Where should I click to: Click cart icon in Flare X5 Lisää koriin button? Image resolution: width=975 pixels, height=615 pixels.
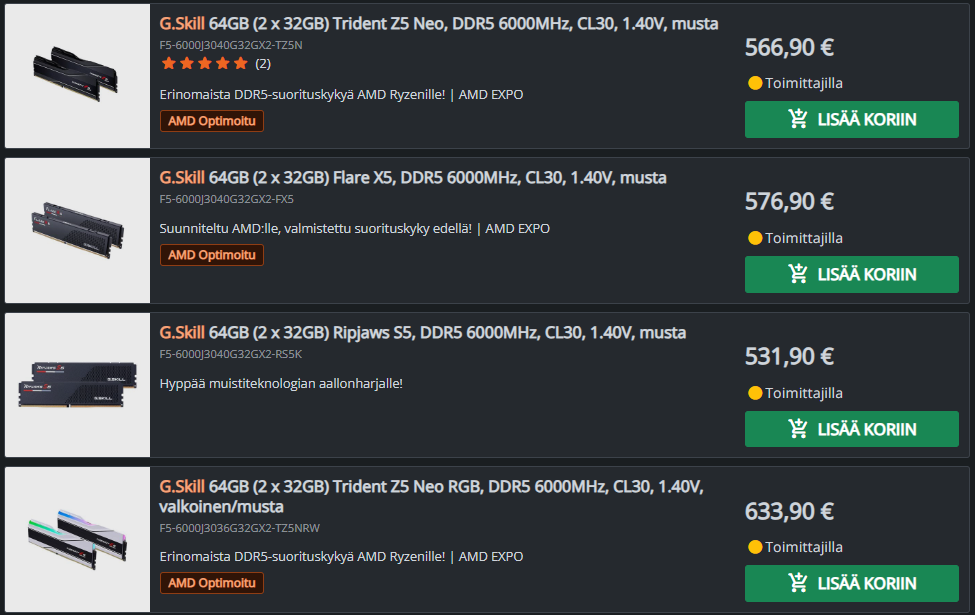[x=798, y=274]
